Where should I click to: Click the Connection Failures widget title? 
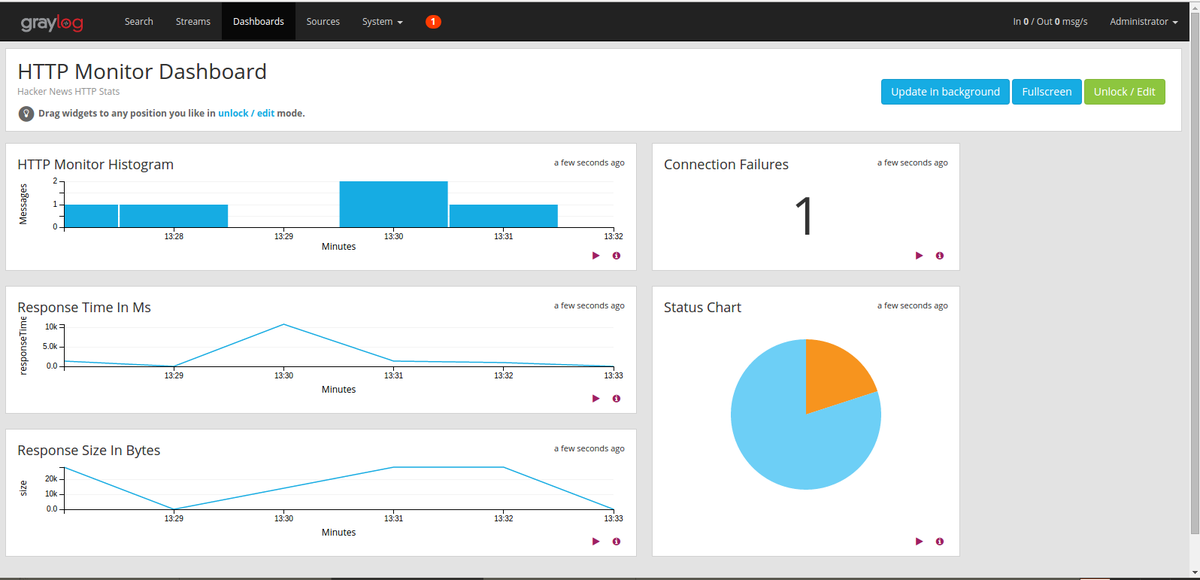(726, 164)
